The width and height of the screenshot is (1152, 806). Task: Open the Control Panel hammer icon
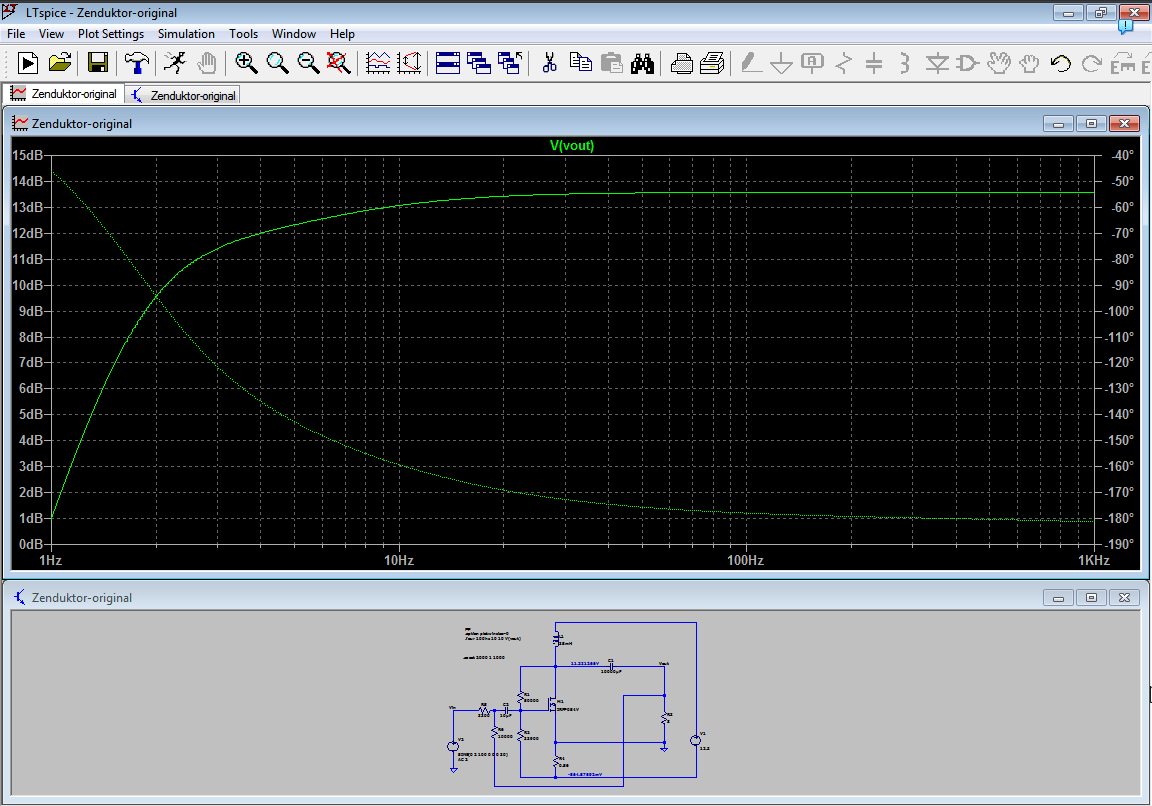pos(137,63)
